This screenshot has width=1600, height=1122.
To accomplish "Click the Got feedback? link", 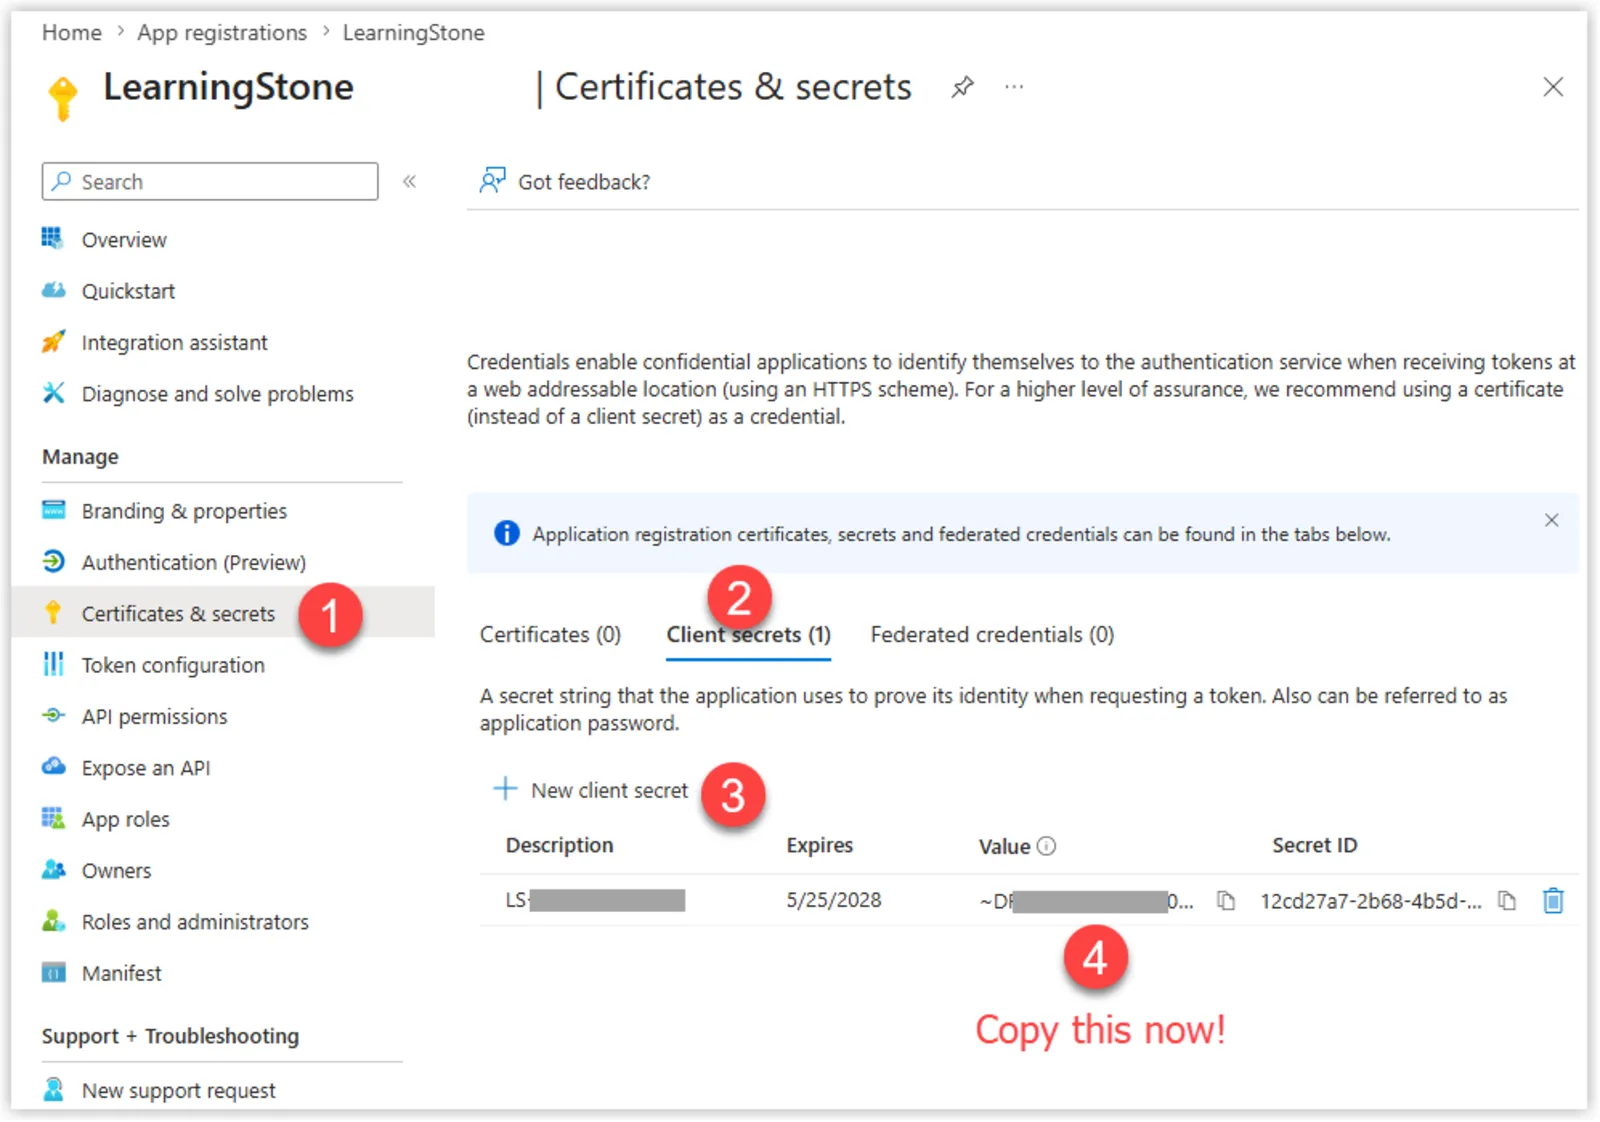I will tap(584, 182).
